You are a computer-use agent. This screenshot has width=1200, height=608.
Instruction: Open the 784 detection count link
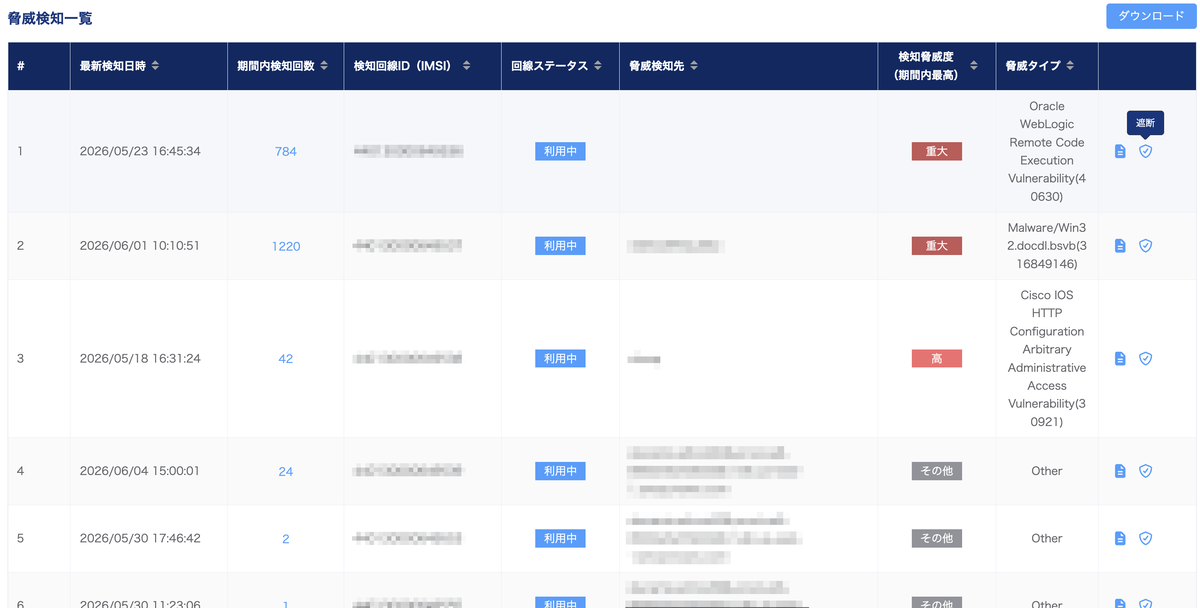click(286, 152)
